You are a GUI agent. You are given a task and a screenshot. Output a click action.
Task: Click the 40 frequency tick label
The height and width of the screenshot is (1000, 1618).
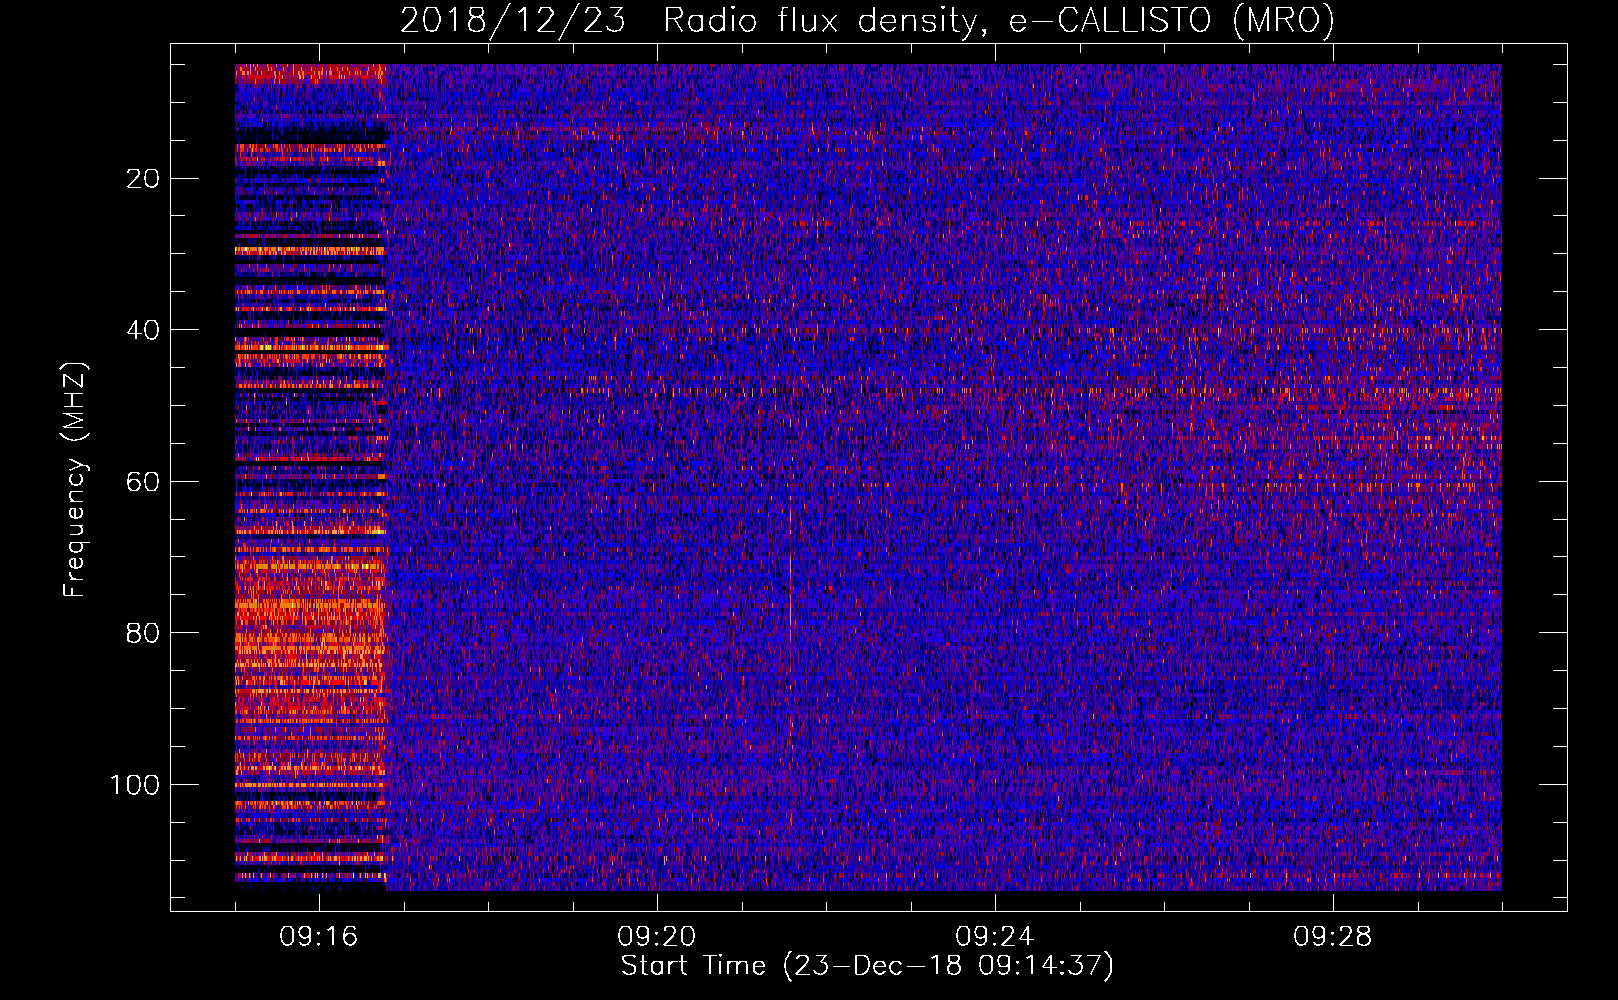point(144,330)
